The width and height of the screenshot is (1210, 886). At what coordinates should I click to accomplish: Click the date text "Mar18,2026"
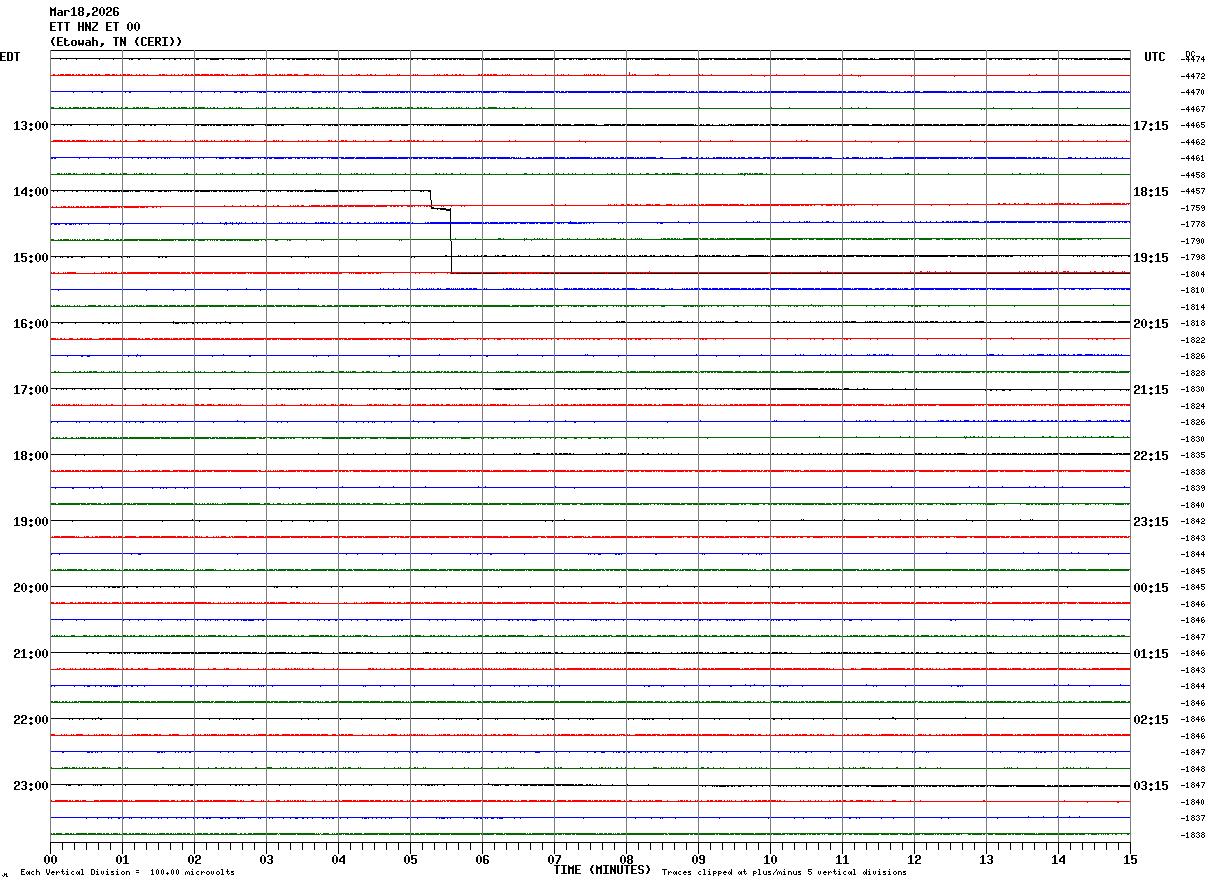pos(84,12)
